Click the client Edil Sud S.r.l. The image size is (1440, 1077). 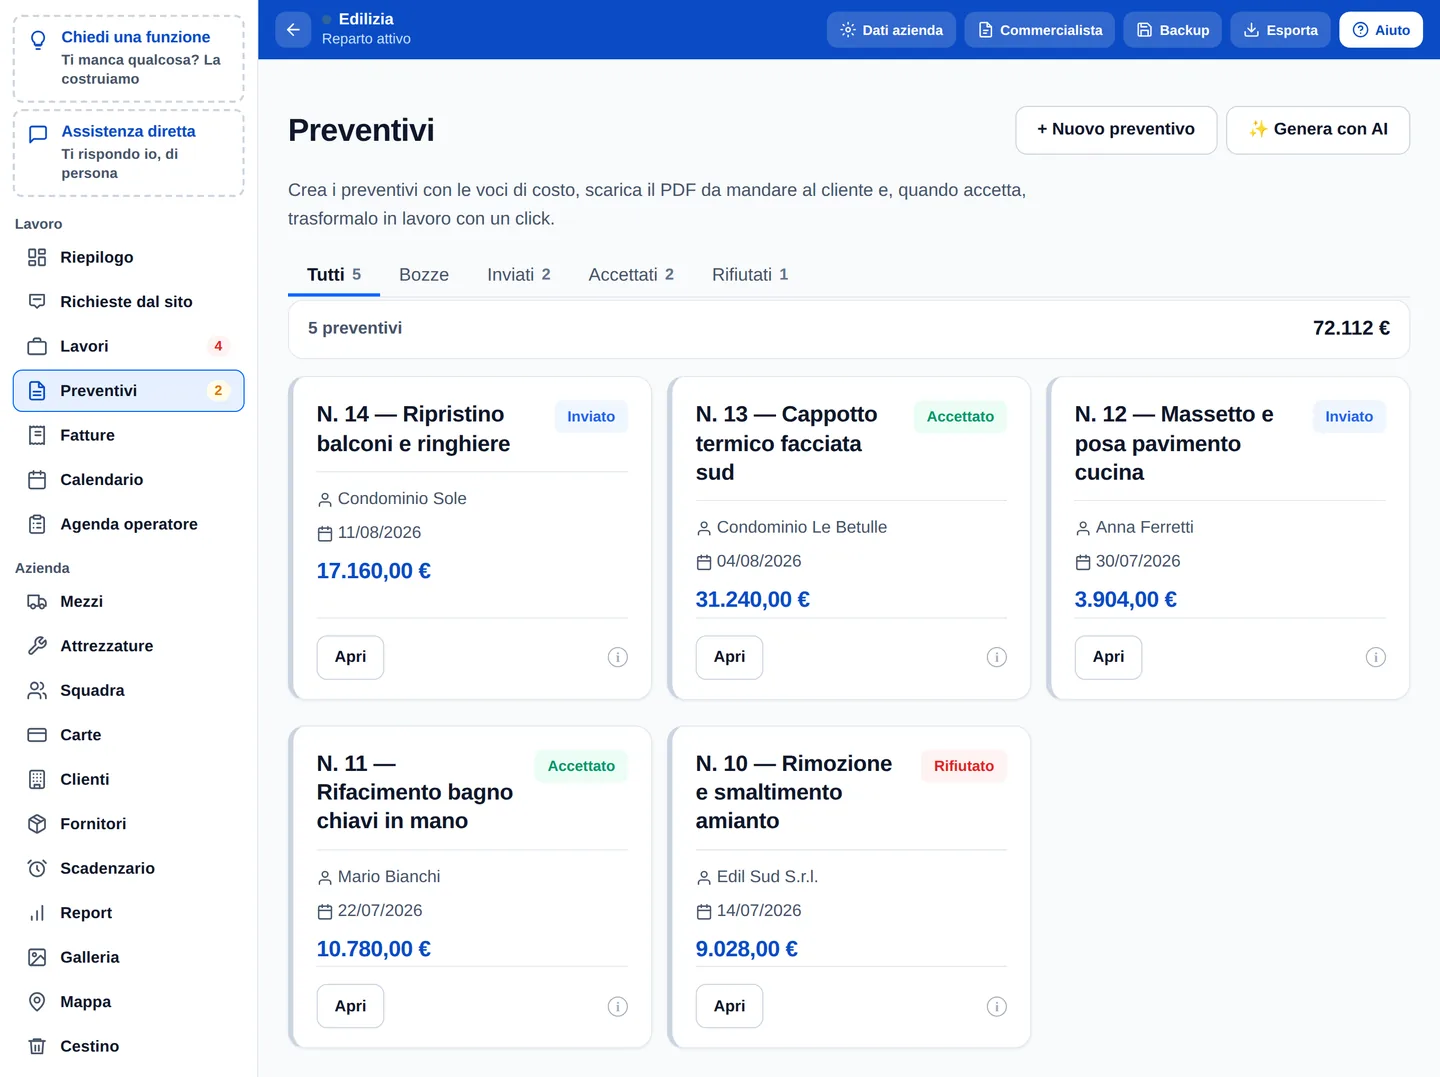[x=767, y=877]
